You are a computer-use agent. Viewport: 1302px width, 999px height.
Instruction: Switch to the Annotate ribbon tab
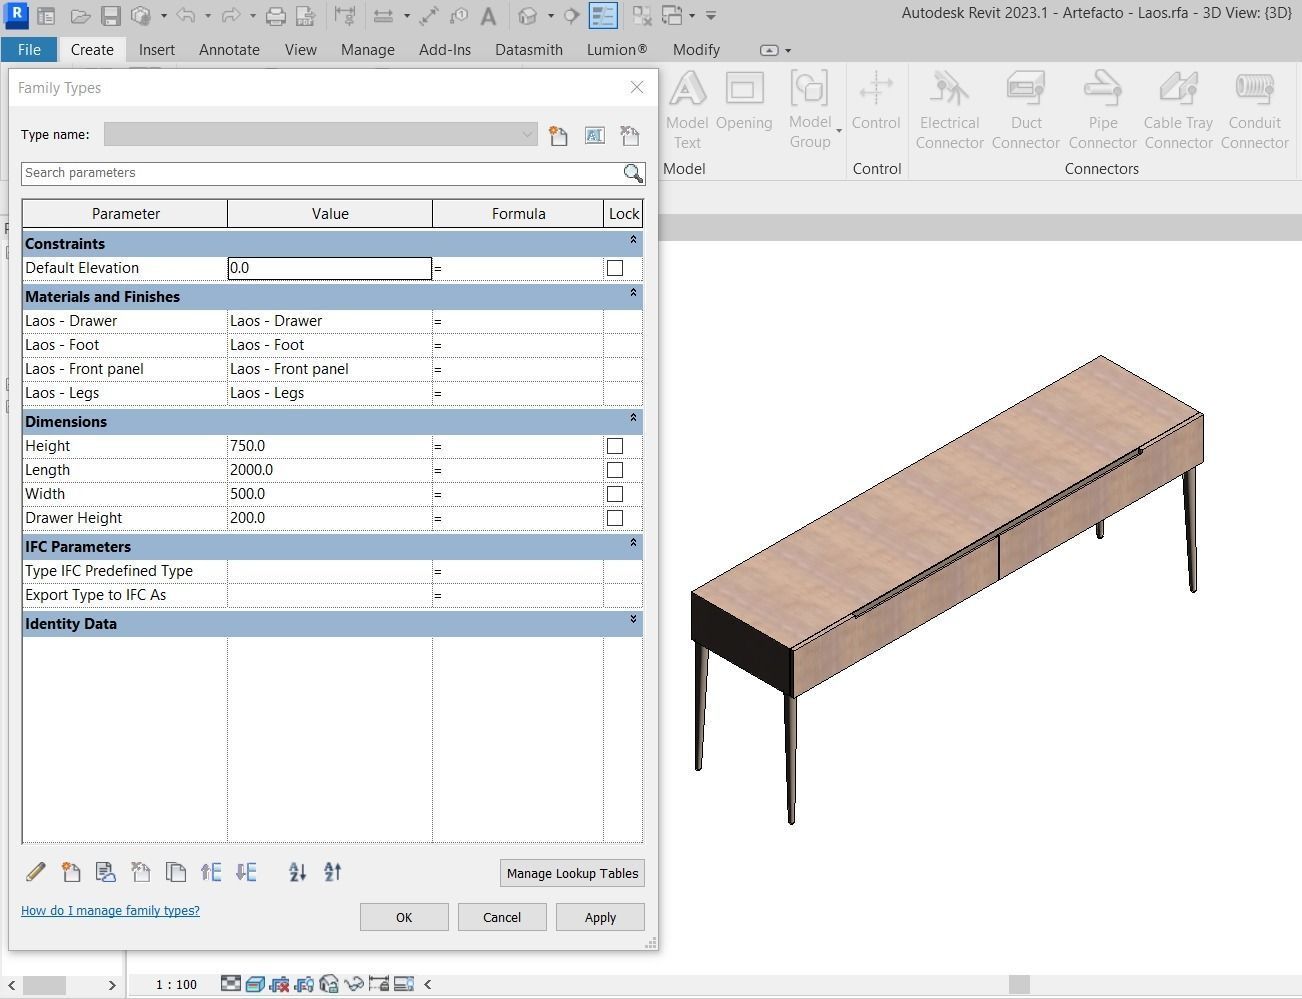pyautogui.click(x=229, y=49)
